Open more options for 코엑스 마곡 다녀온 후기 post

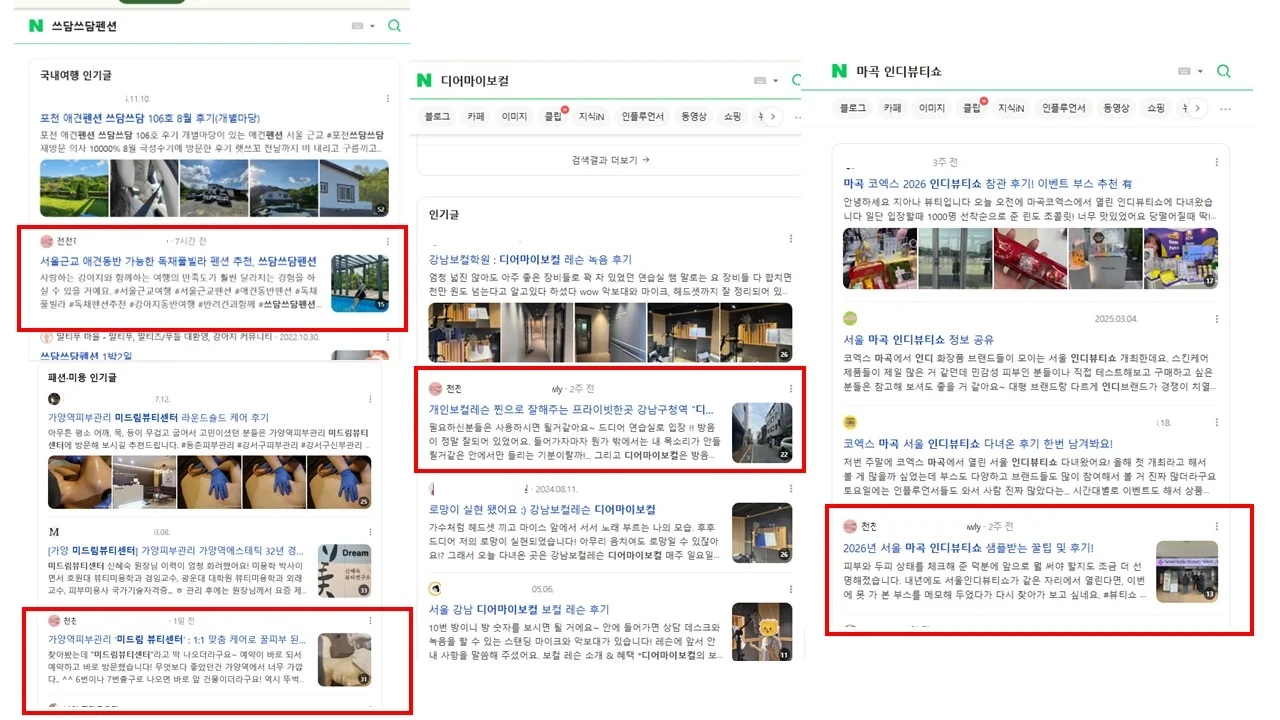1217,422
